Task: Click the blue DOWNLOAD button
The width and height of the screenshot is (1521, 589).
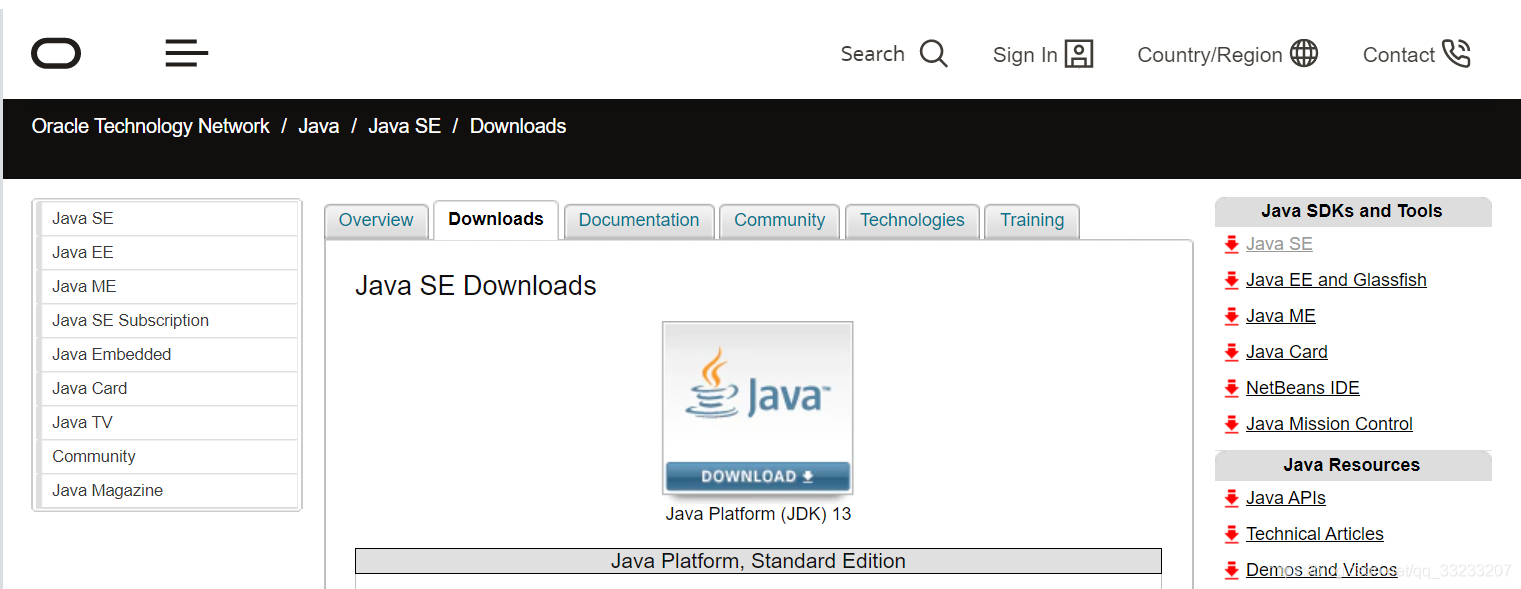Action: (757, 477)
